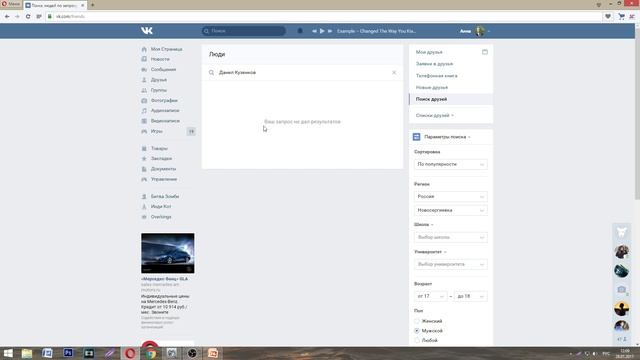
Task: Click the «Мерседес-Бенц» GLA ad title
Action: point(164,279)
